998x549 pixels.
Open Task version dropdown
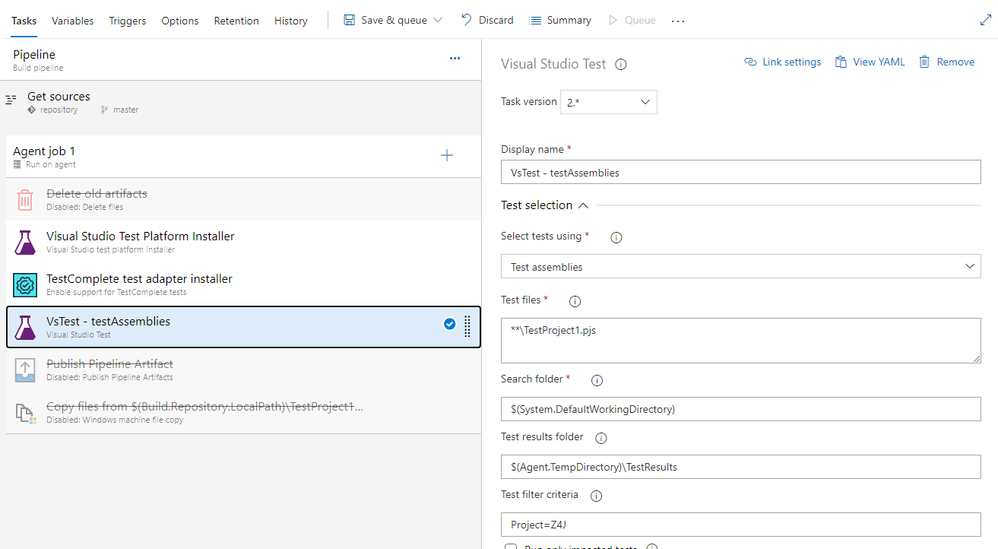click(x=608, y=102)
